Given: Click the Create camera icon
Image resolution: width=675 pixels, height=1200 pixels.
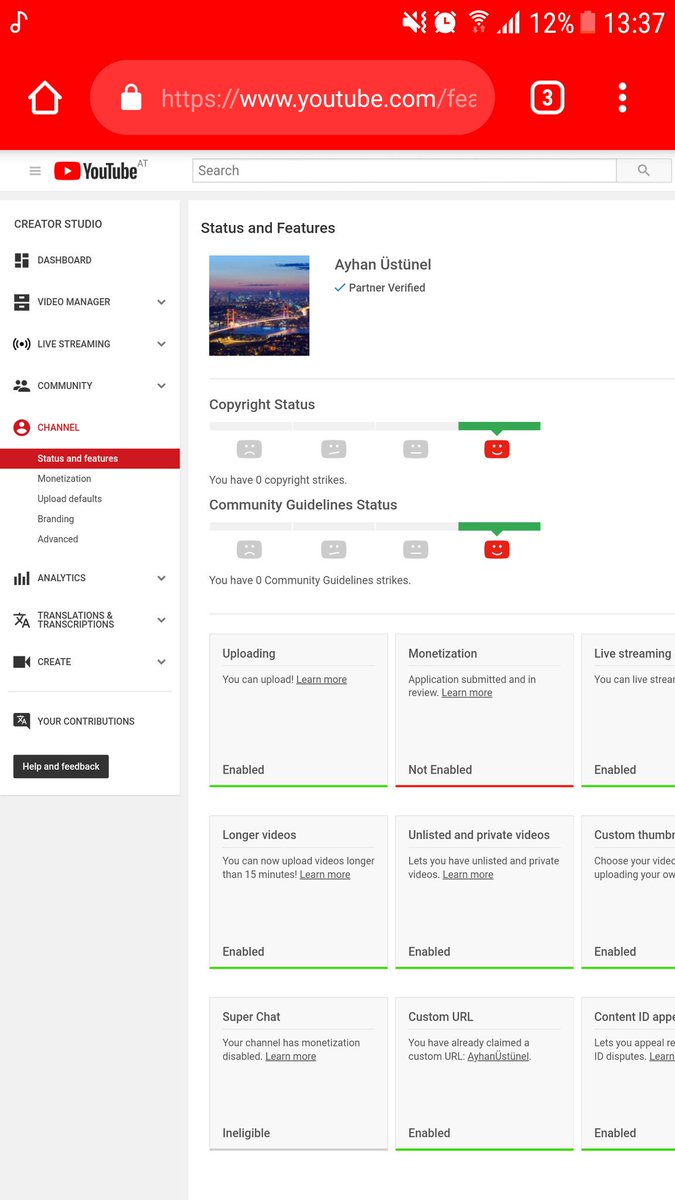Looking at the screenshot, I should click(22, 662).
